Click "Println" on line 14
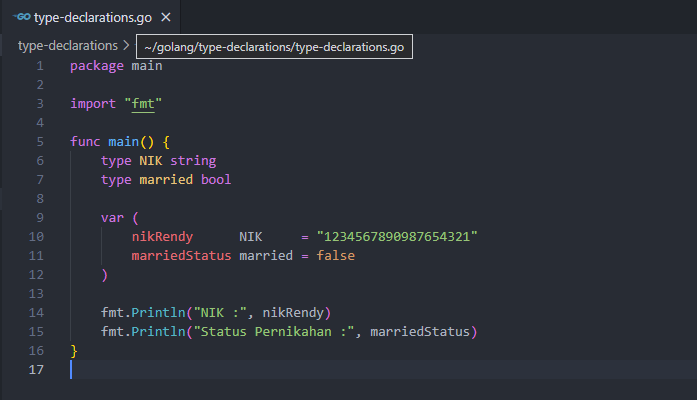Viewport: 697px width, 400px height. 158,313
